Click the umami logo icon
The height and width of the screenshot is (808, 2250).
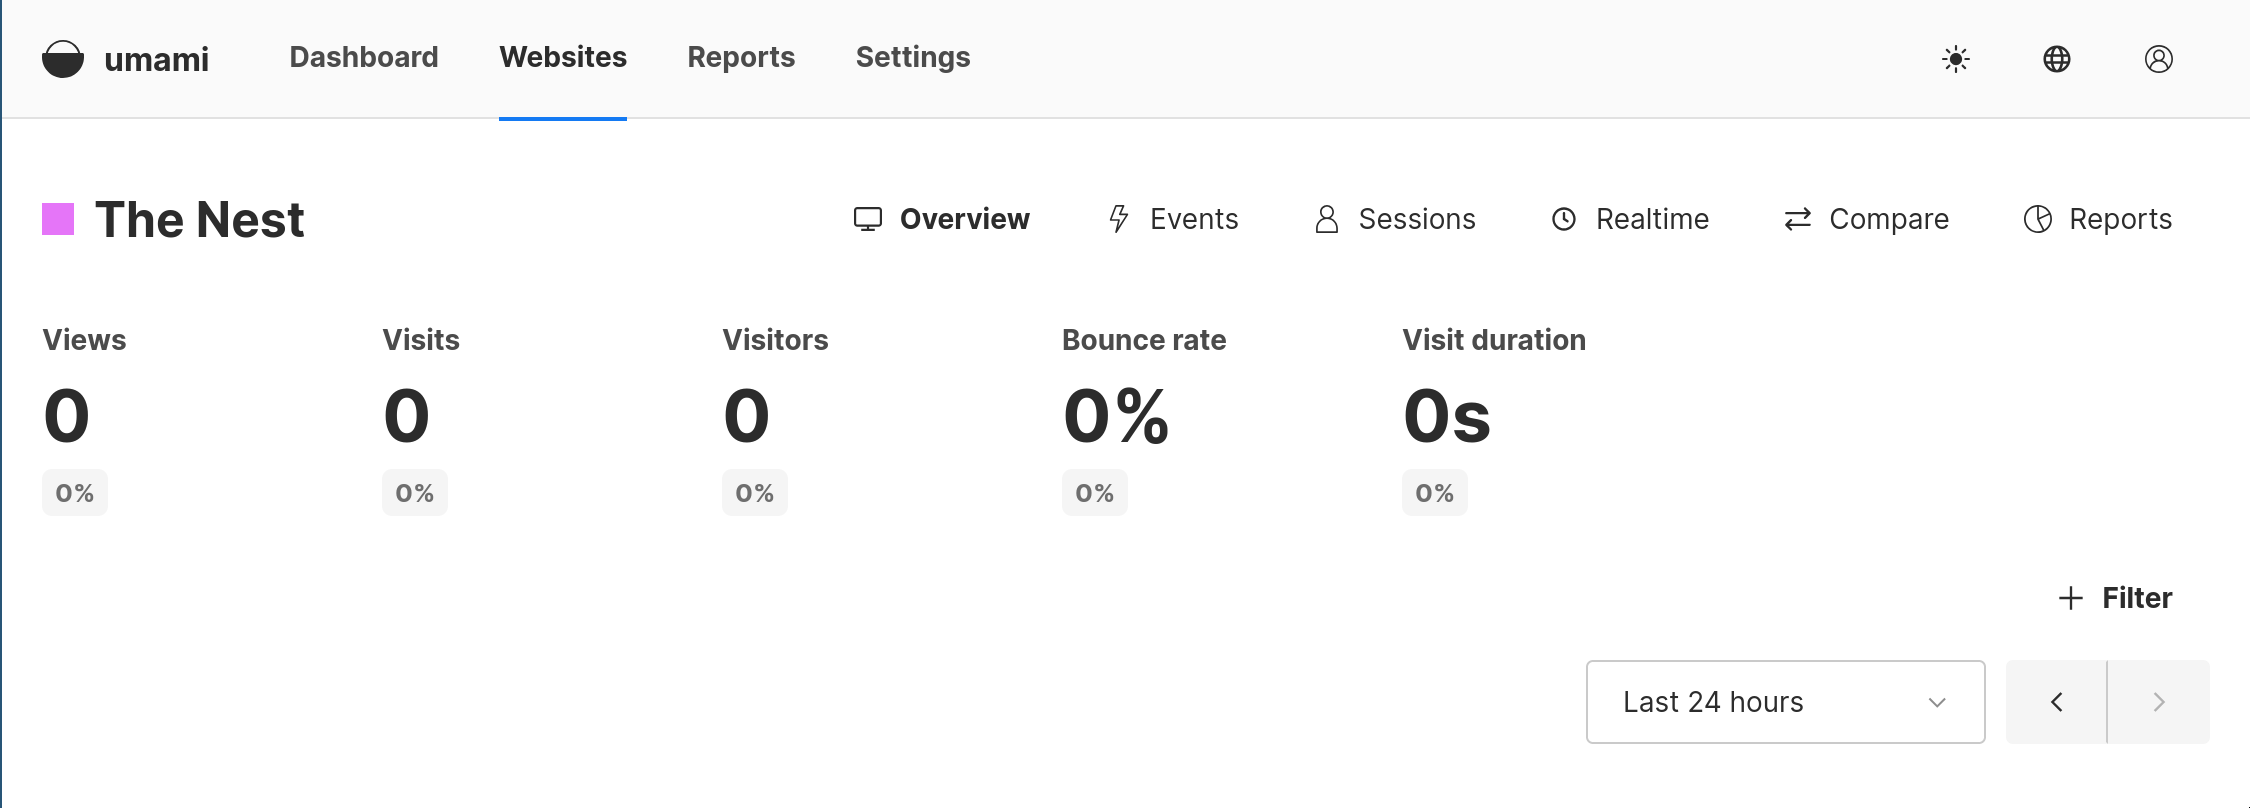point(63,59)
